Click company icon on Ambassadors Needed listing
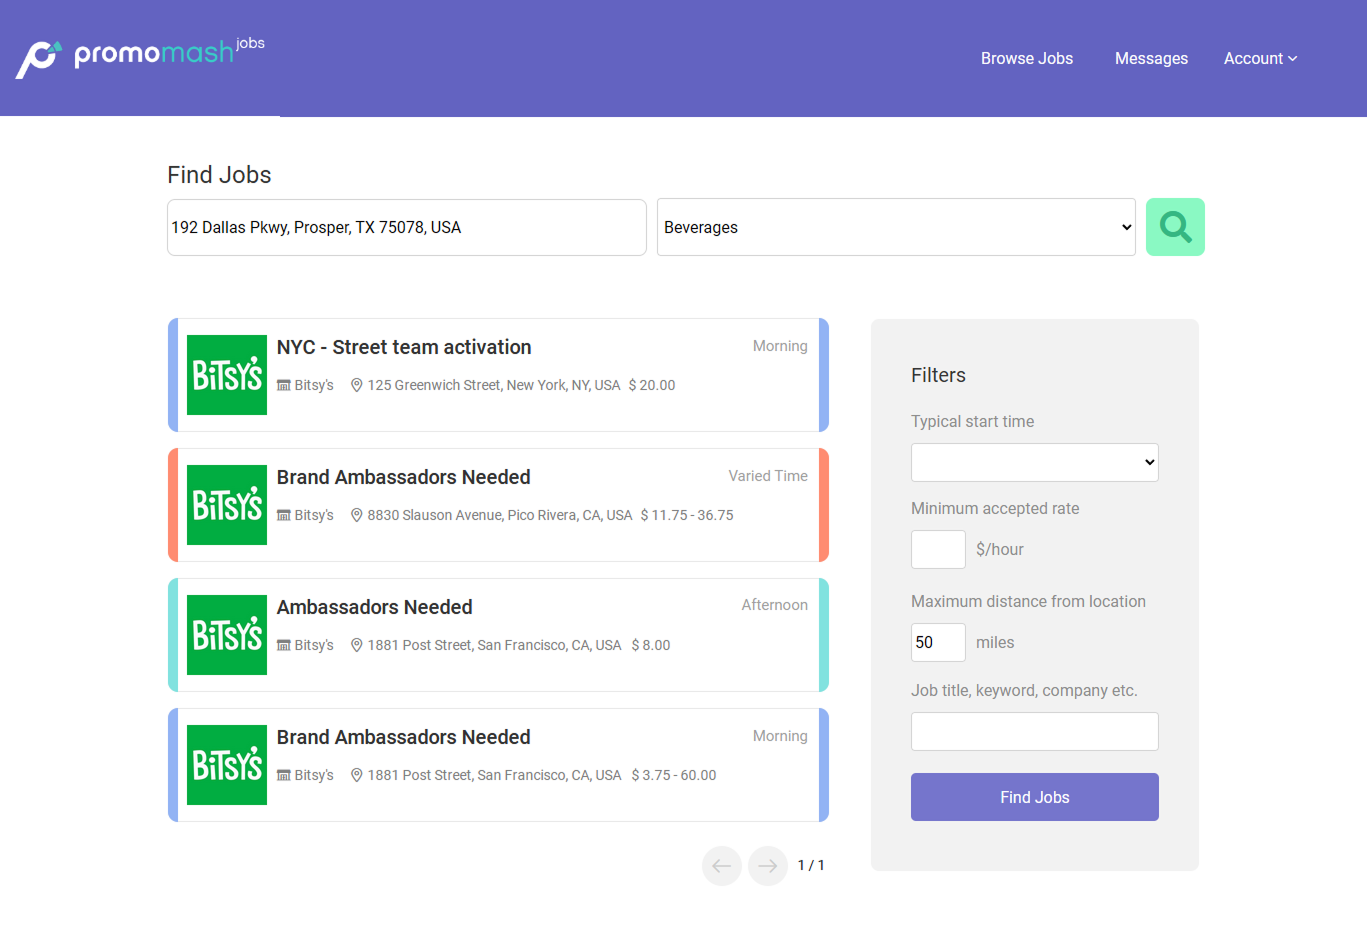1367x929 pixels. tap(284, 645)
